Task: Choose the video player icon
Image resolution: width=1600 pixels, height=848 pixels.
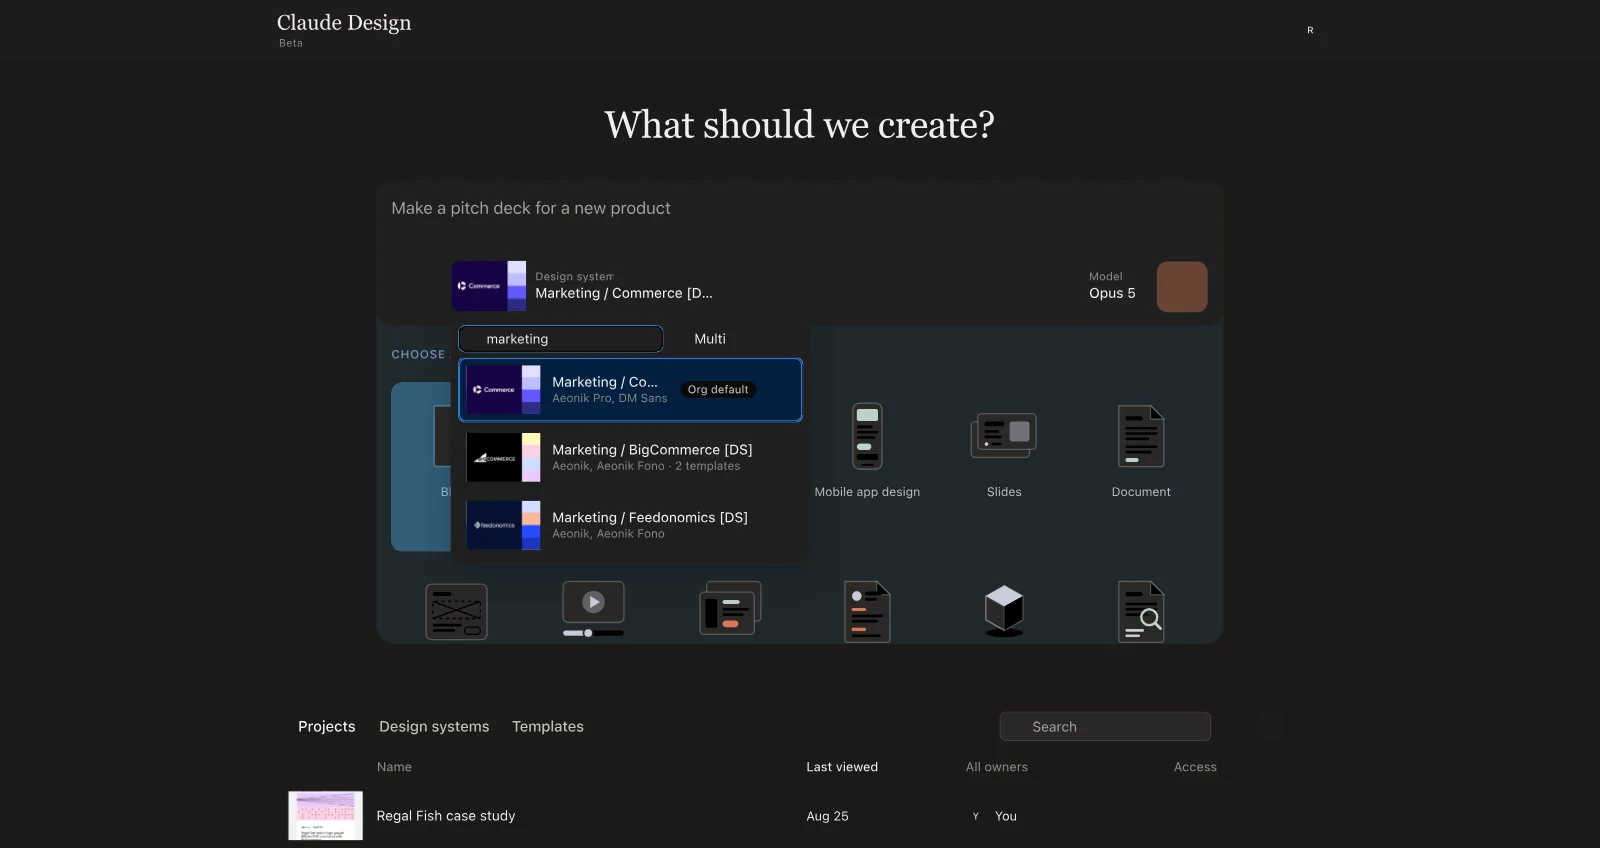Action: coord(594,609)
